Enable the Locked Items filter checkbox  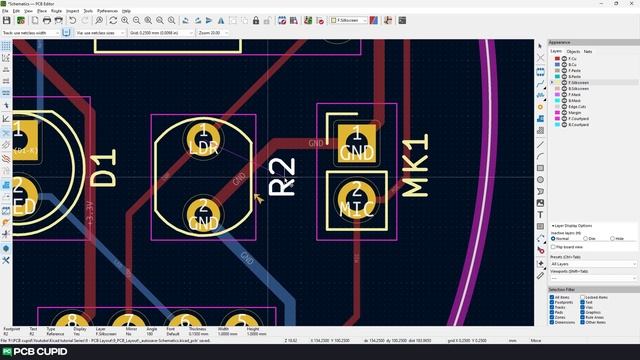click(582, 297)
